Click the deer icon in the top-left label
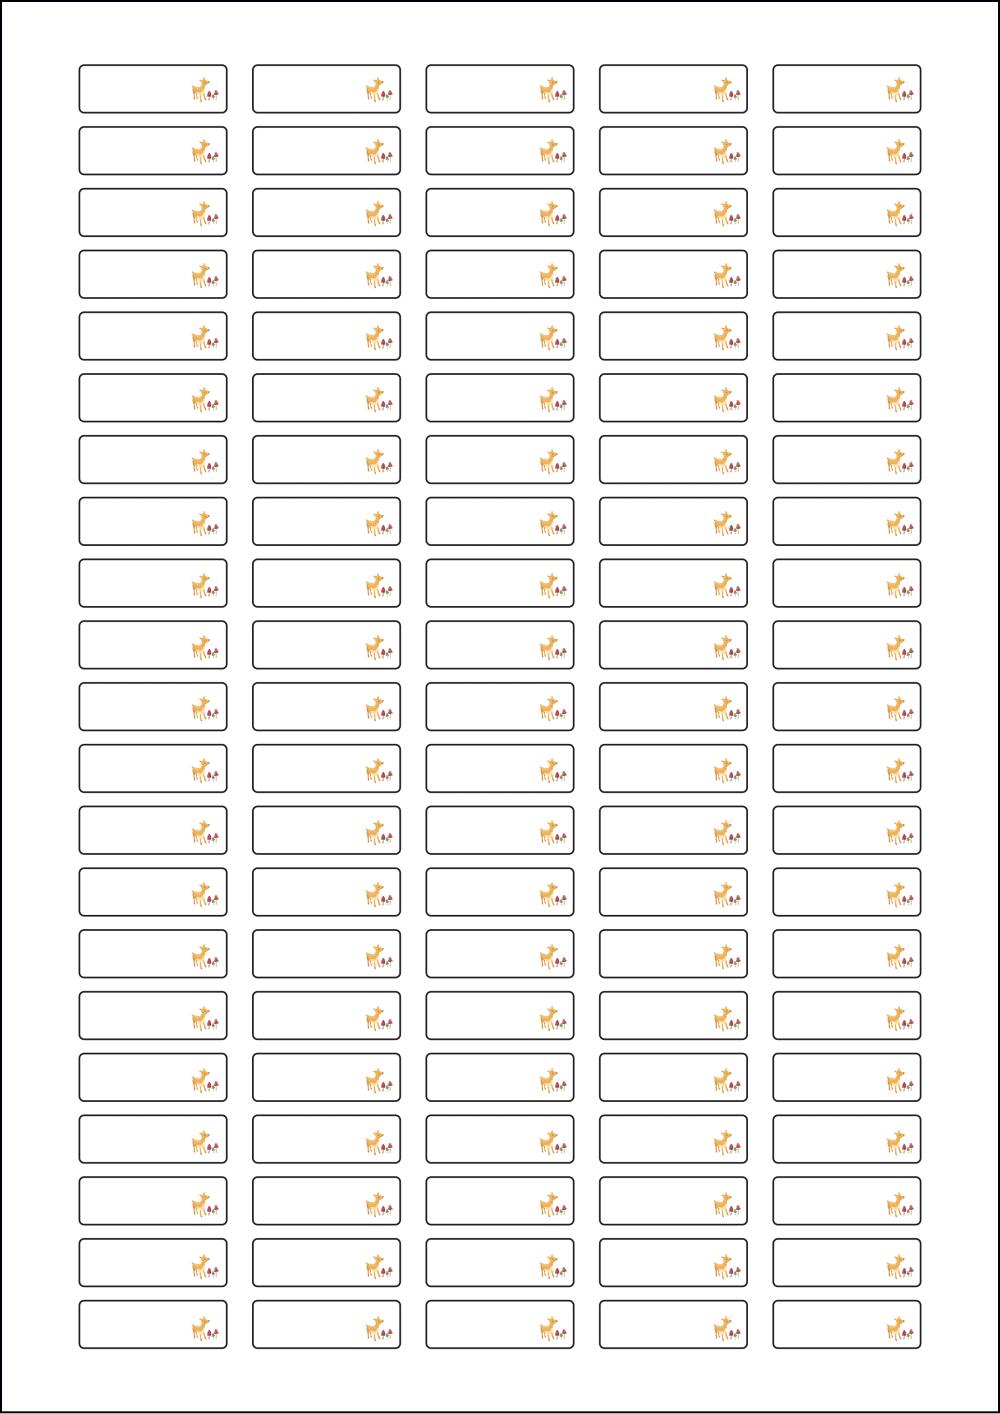This screenshot has width=1000, height=1414. [200, 91]
